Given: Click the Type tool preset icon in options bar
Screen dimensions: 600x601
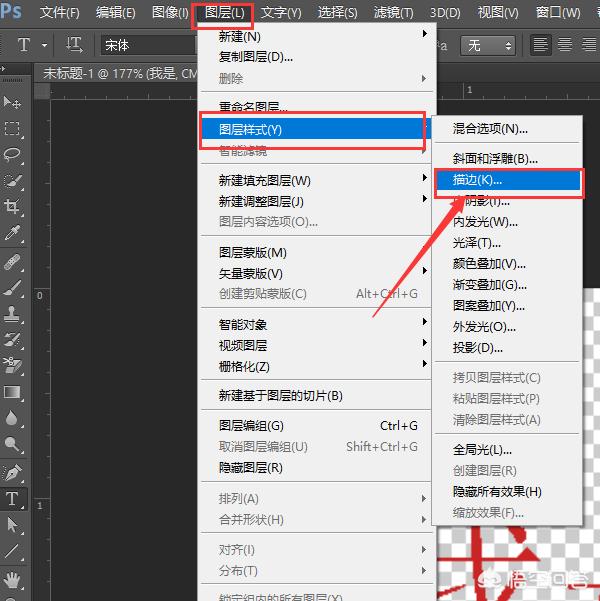Looking at the screenshot, I should click(24, 45).
